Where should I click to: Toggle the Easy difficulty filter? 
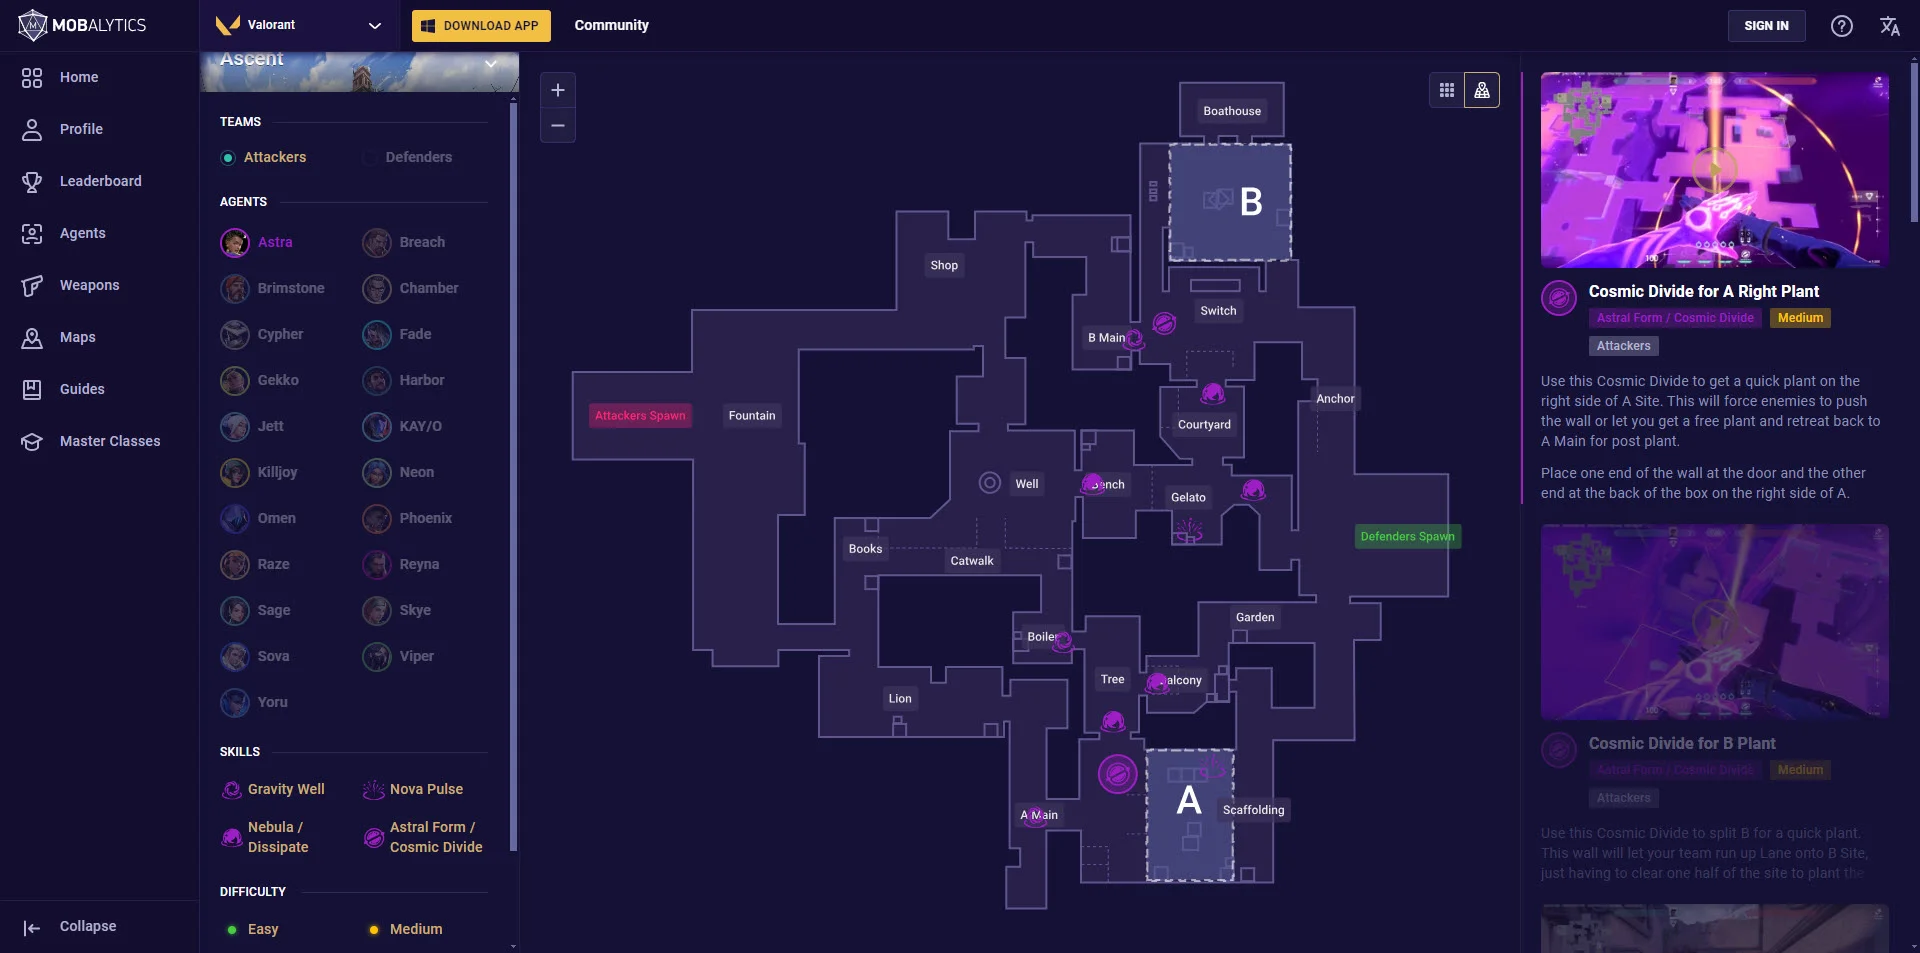point(252,929)
